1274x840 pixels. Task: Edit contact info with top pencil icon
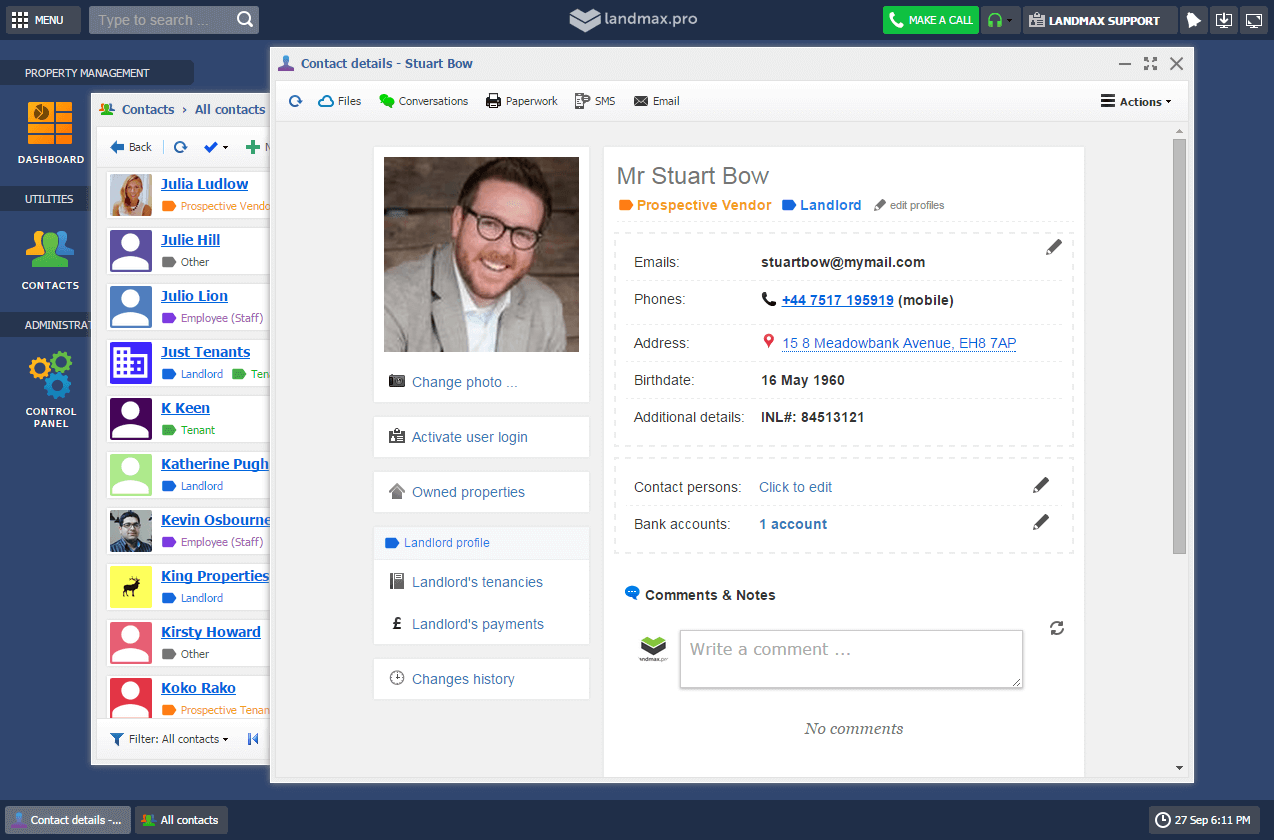point(1053,247)
